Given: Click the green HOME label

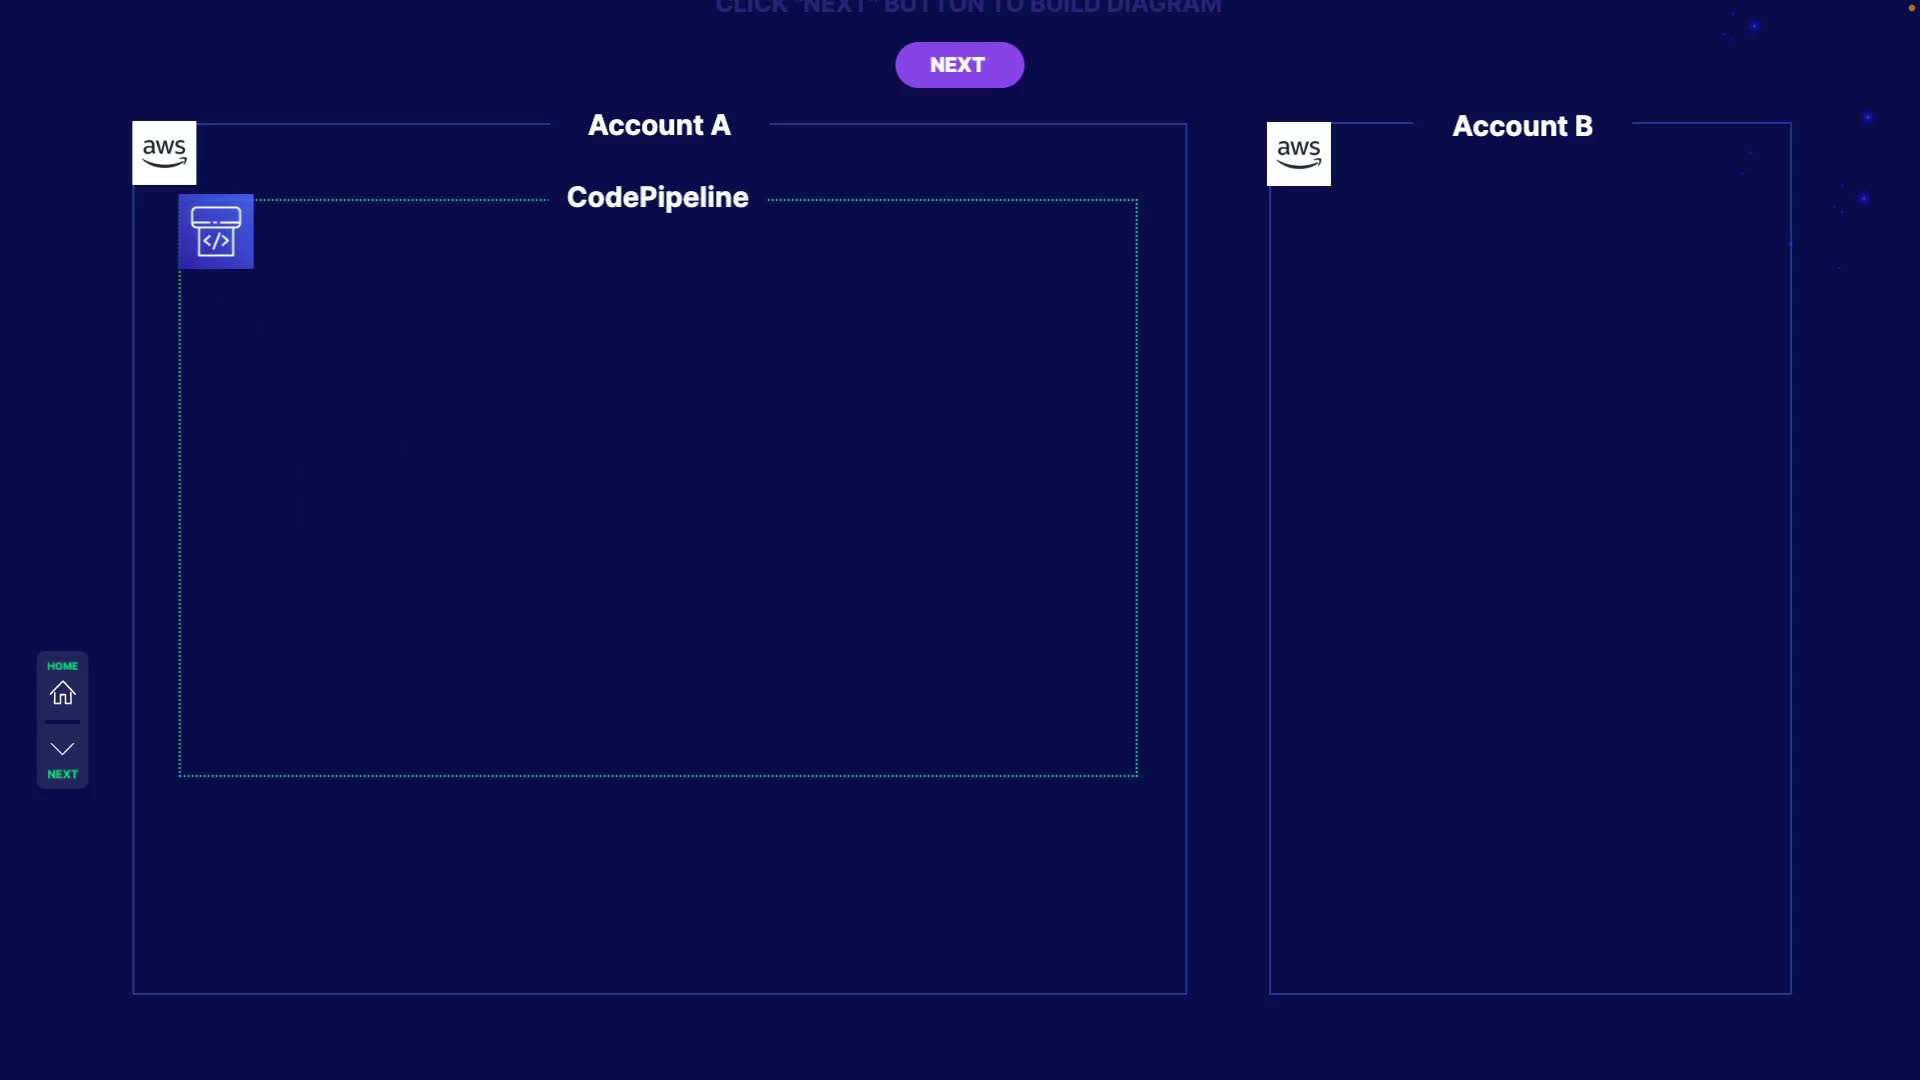Looking at the screenshot, I should tap(62, 666).
